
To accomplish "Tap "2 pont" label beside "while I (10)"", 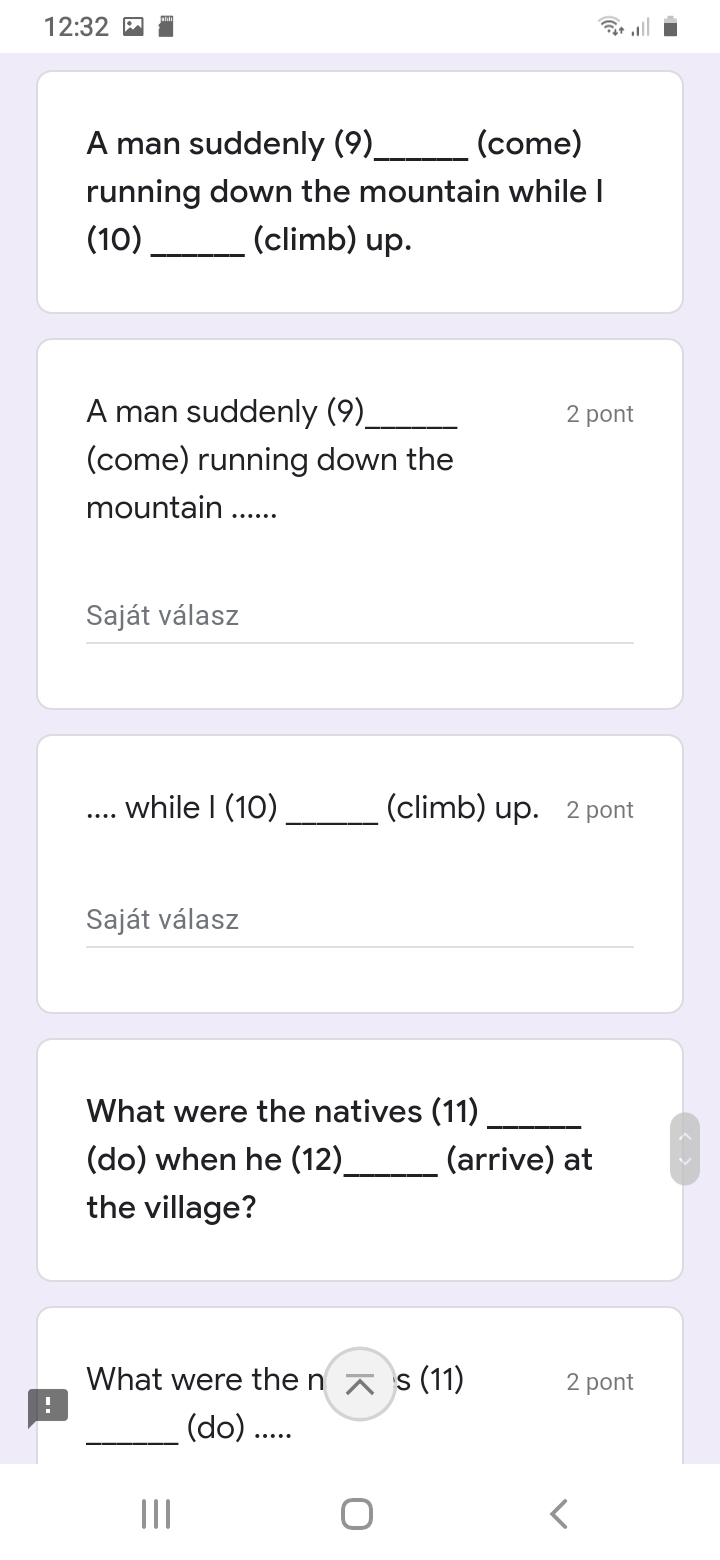I will click(x=599, y=810).
